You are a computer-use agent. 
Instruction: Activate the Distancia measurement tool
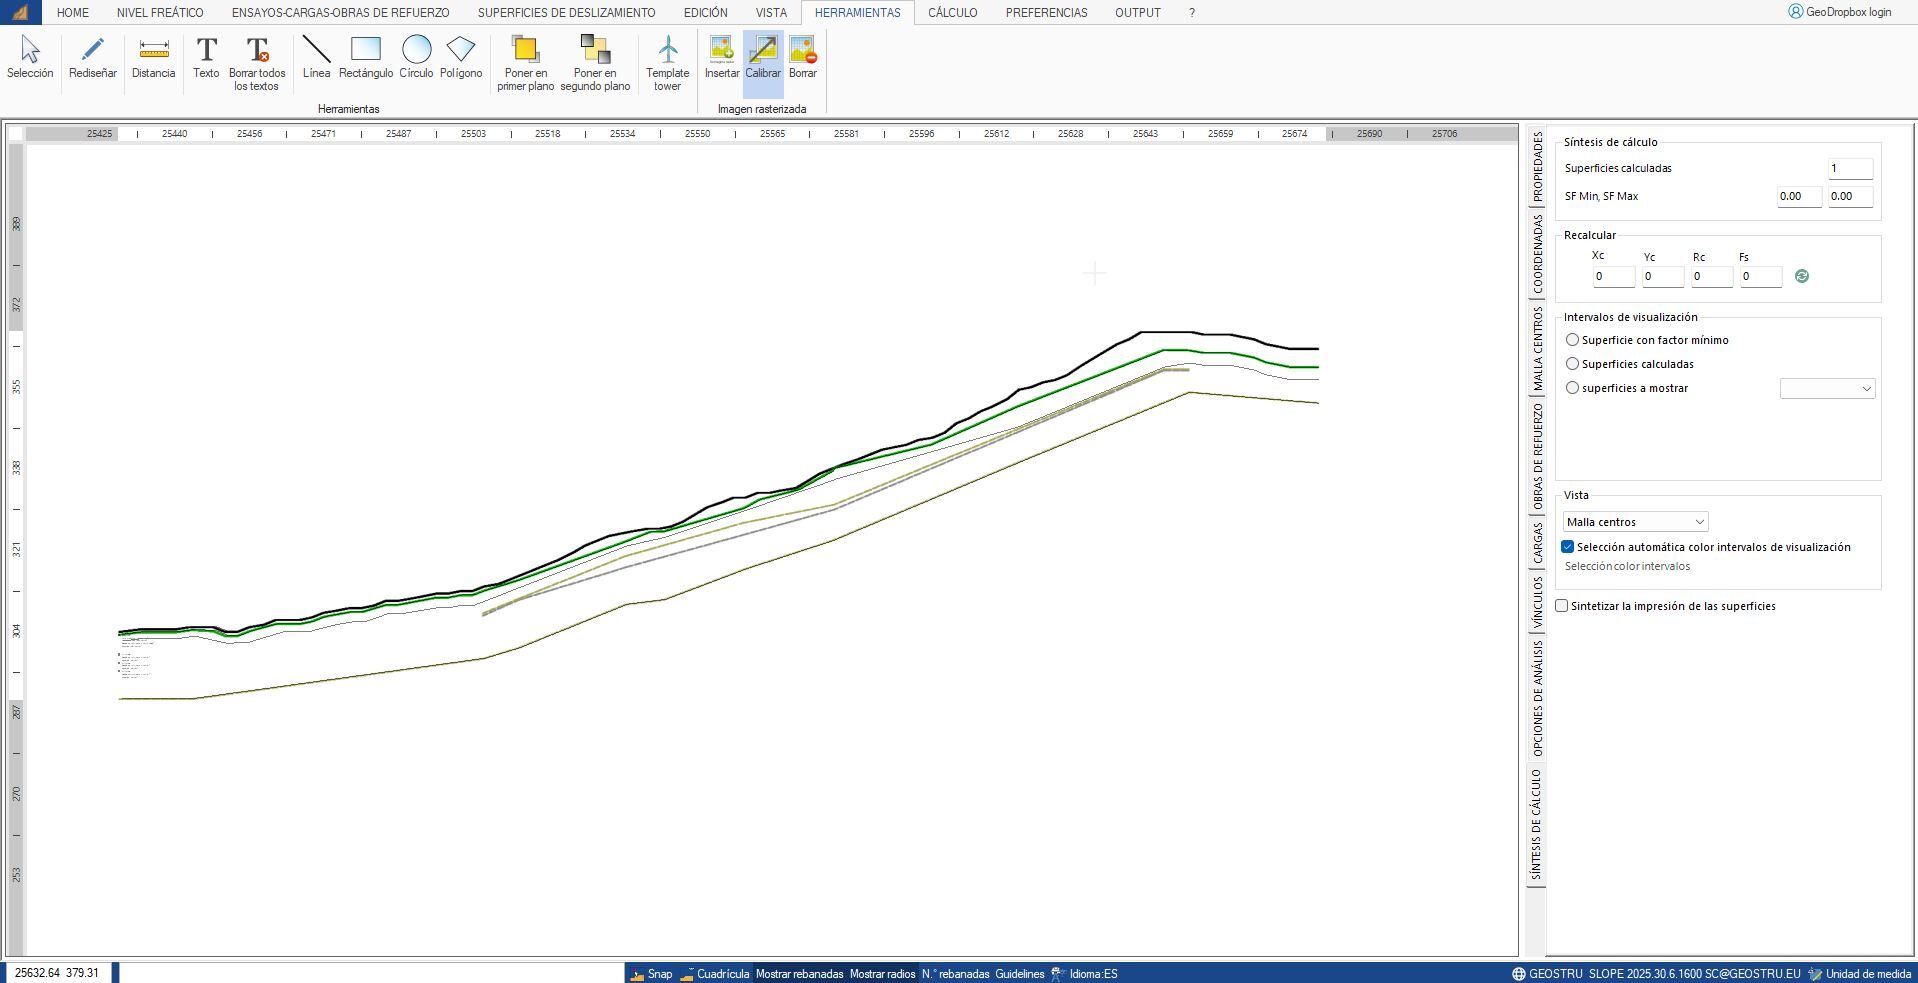(153, 60)
